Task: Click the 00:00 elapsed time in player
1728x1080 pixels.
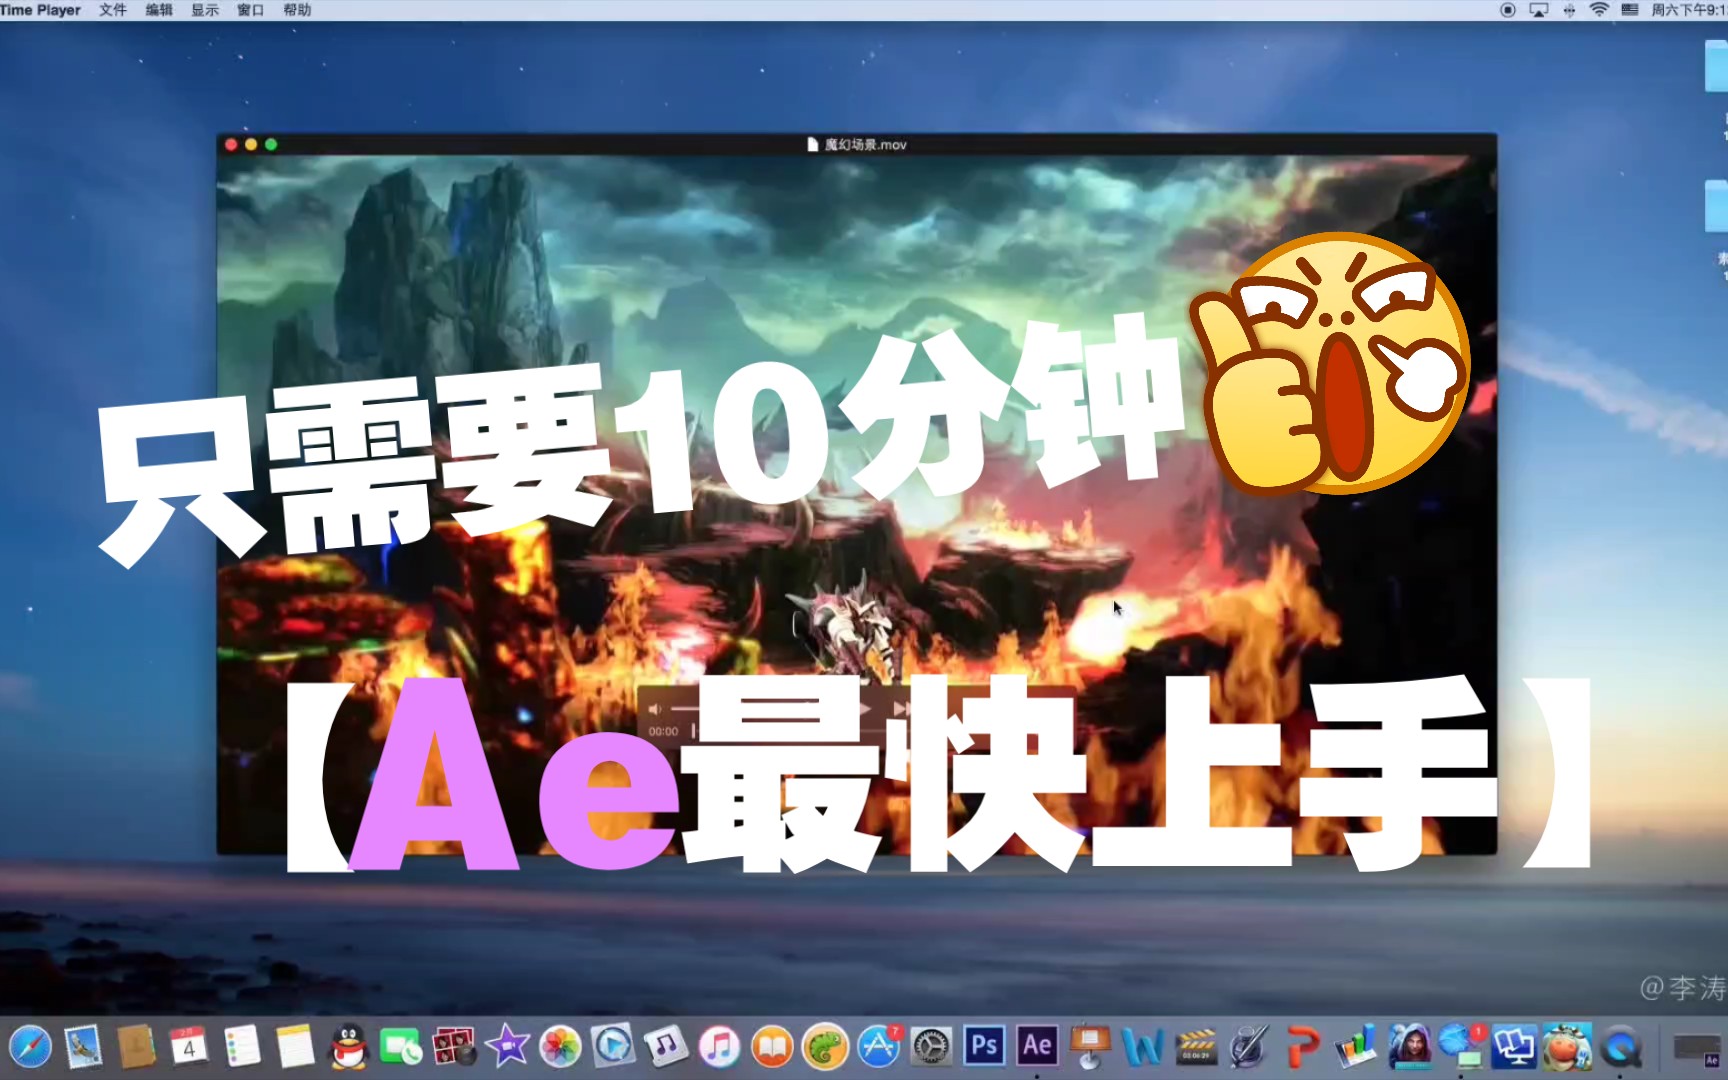Action: tap(663, 732)
